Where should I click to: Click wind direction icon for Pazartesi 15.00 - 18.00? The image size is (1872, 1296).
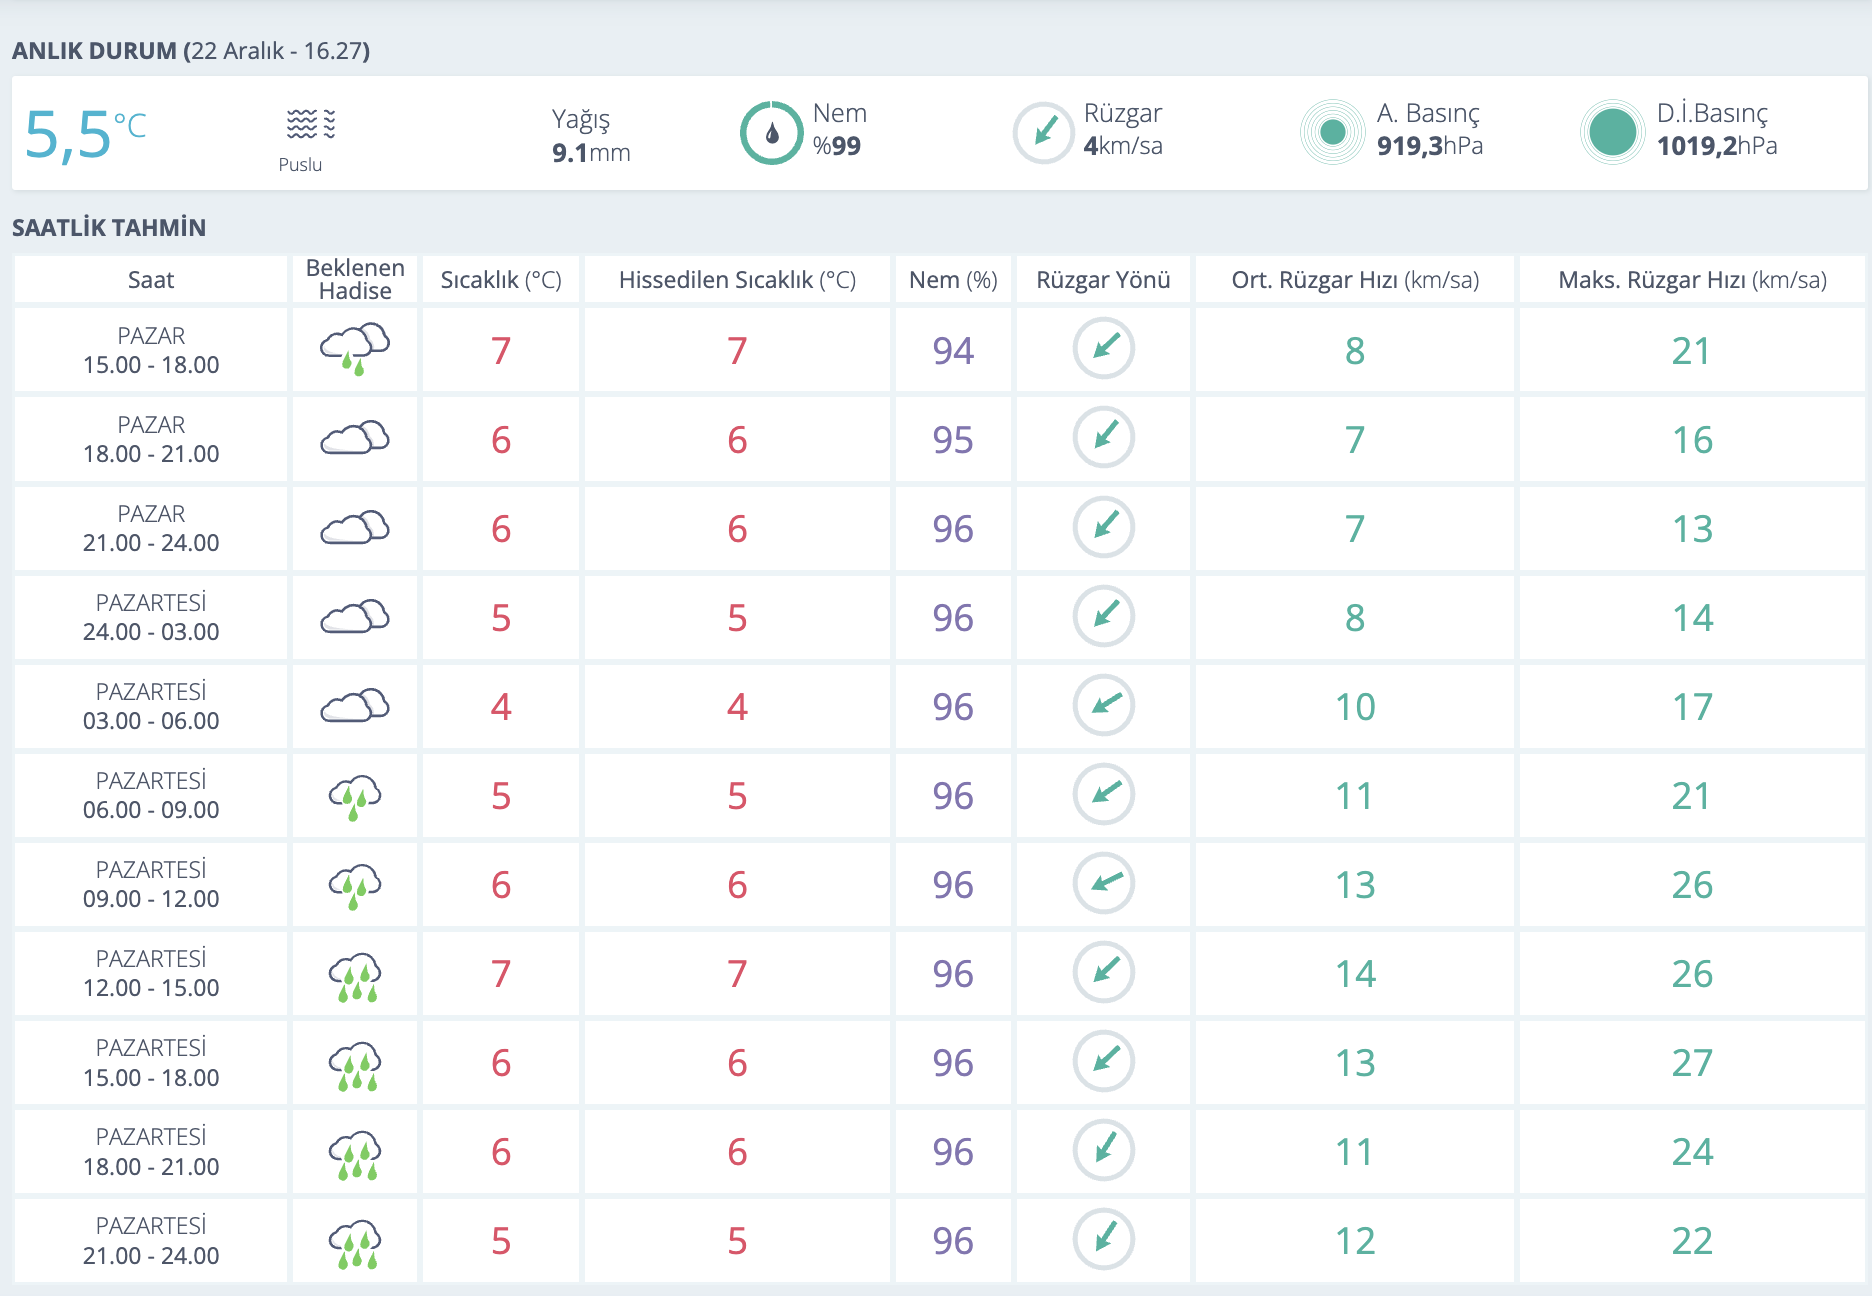(x=1104, y=1061)
